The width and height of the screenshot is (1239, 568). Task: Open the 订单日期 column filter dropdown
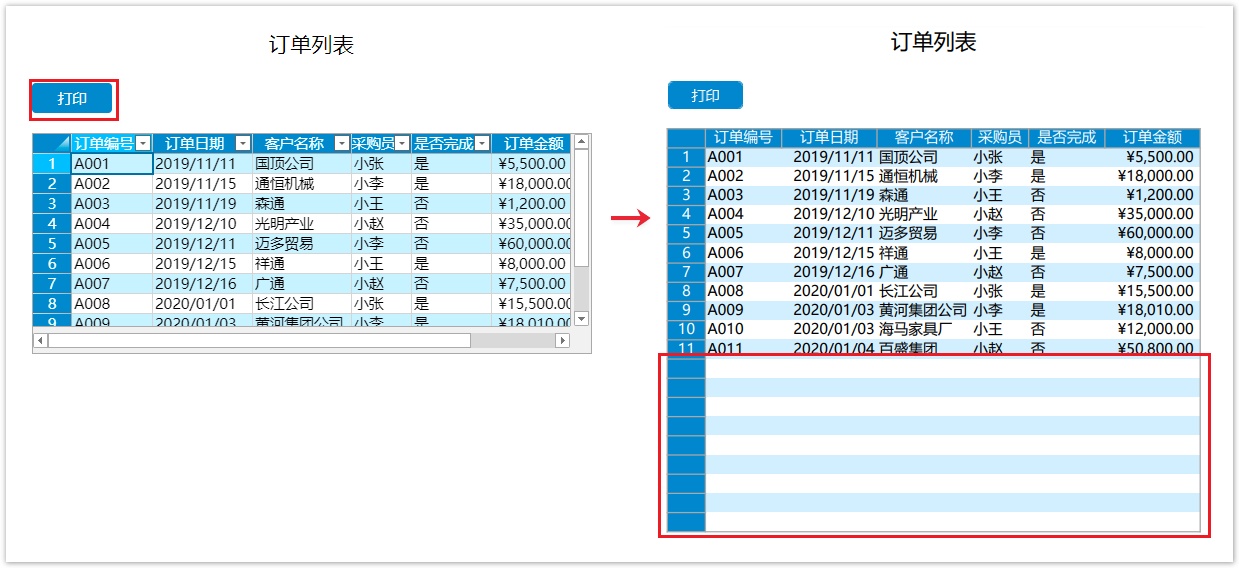point(242,144)
